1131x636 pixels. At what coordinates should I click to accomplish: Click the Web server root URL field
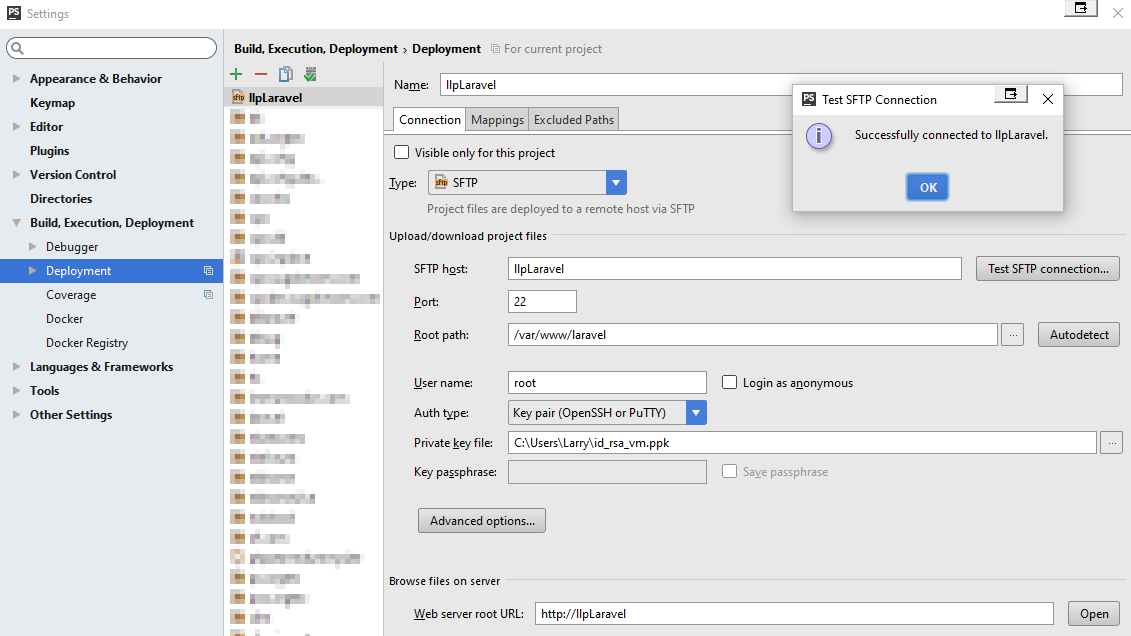(x=793, y=614)
